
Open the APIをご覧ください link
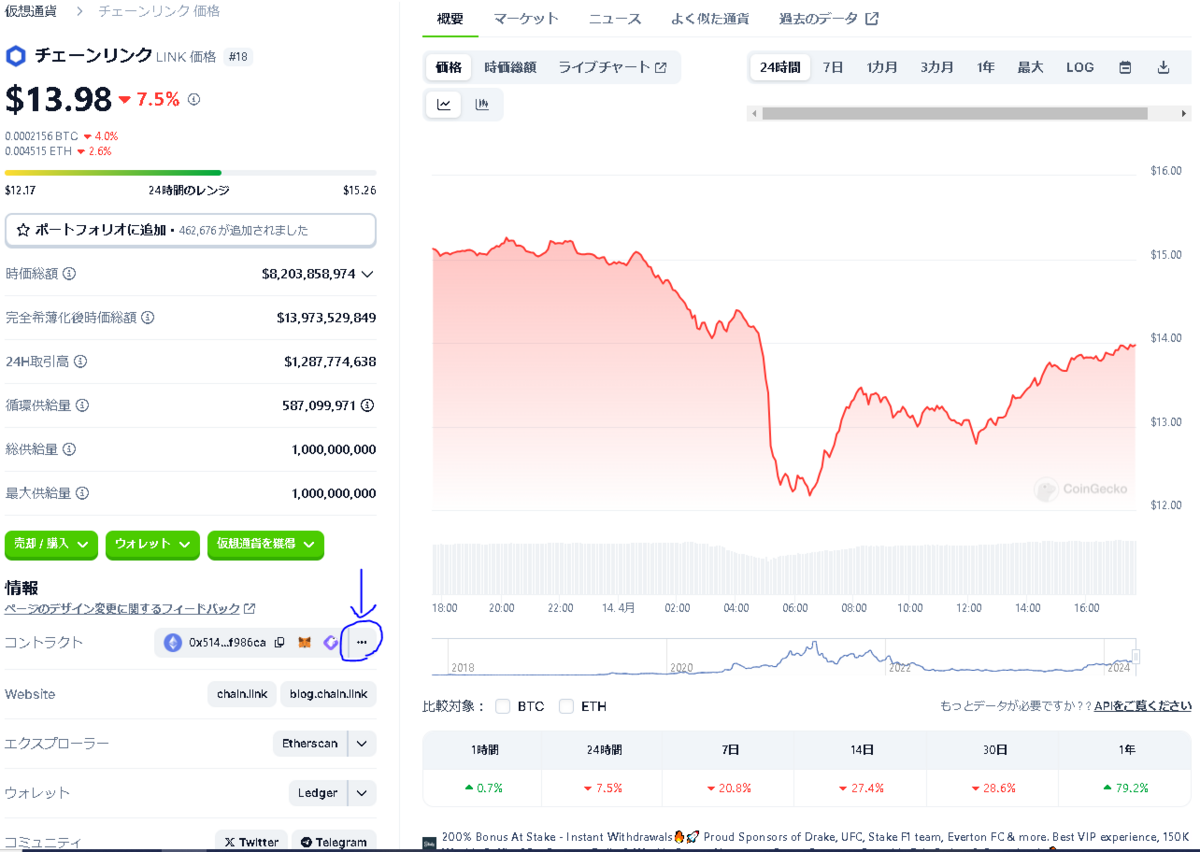[x=1143, y=706]
